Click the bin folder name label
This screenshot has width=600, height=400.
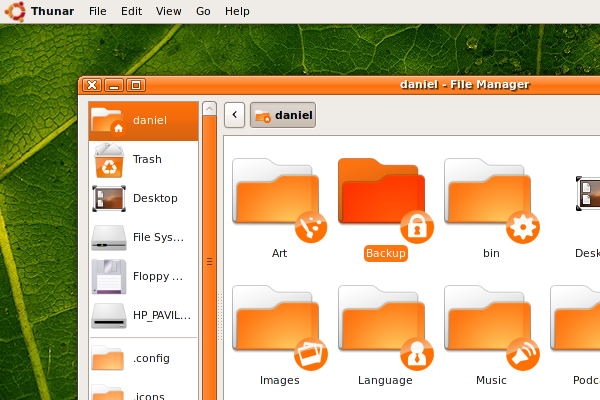click(491, 253)
